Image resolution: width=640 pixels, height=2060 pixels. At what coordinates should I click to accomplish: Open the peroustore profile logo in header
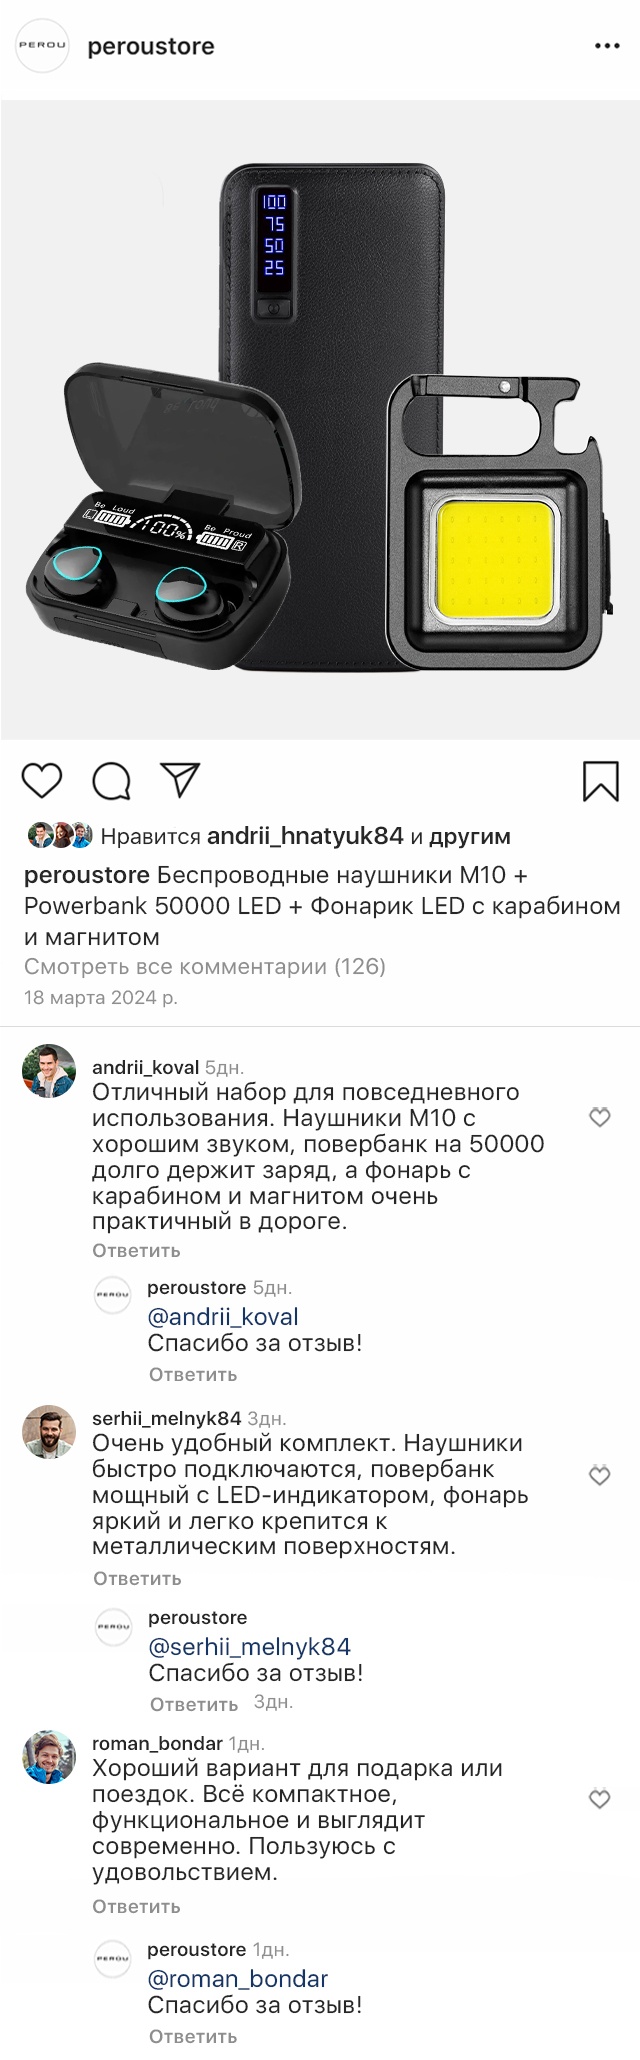coord(43,46)
